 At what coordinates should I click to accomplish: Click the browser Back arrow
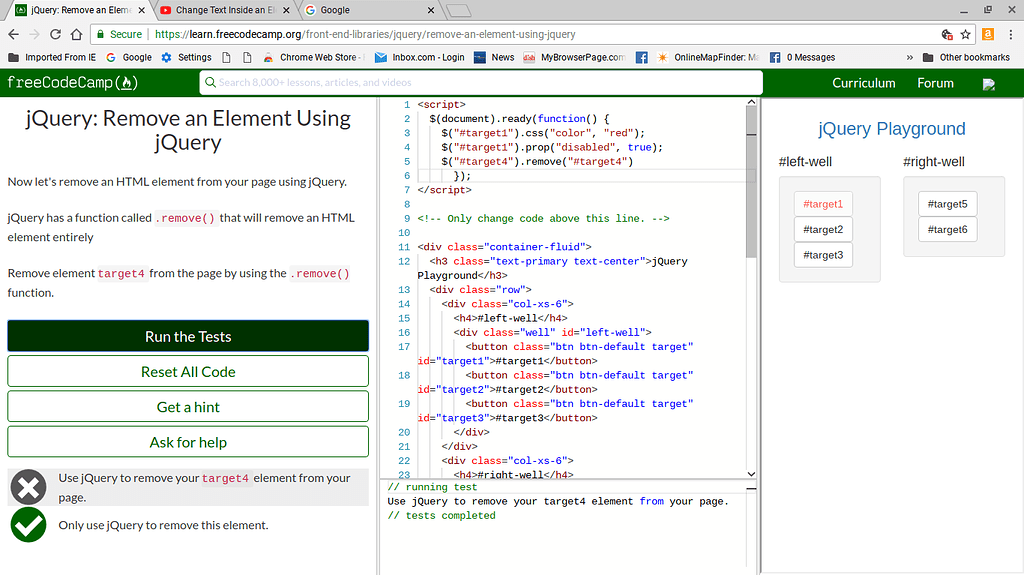click(x=14, y=34)
